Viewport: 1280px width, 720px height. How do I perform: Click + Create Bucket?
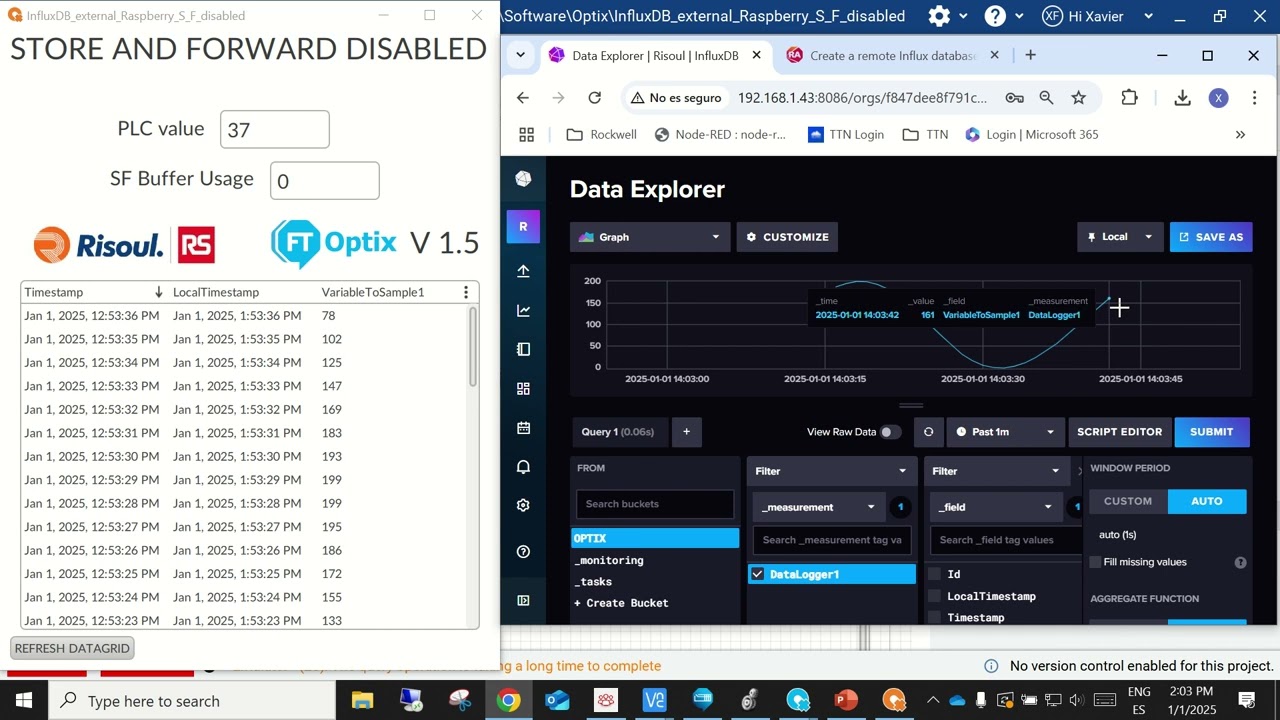pos(621,603)
